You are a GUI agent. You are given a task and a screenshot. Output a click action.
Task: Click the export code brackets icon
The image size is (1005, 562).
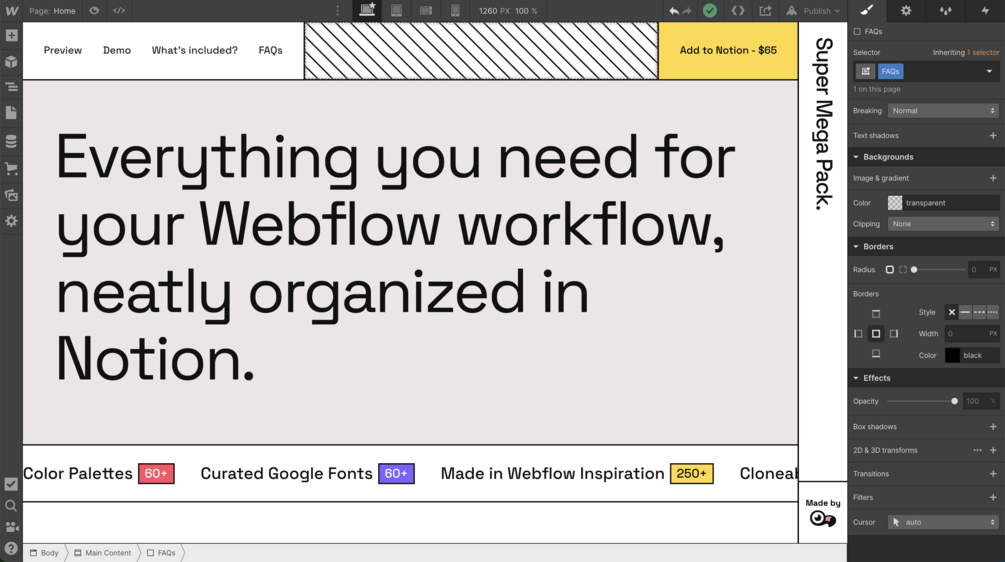(119, 11)
